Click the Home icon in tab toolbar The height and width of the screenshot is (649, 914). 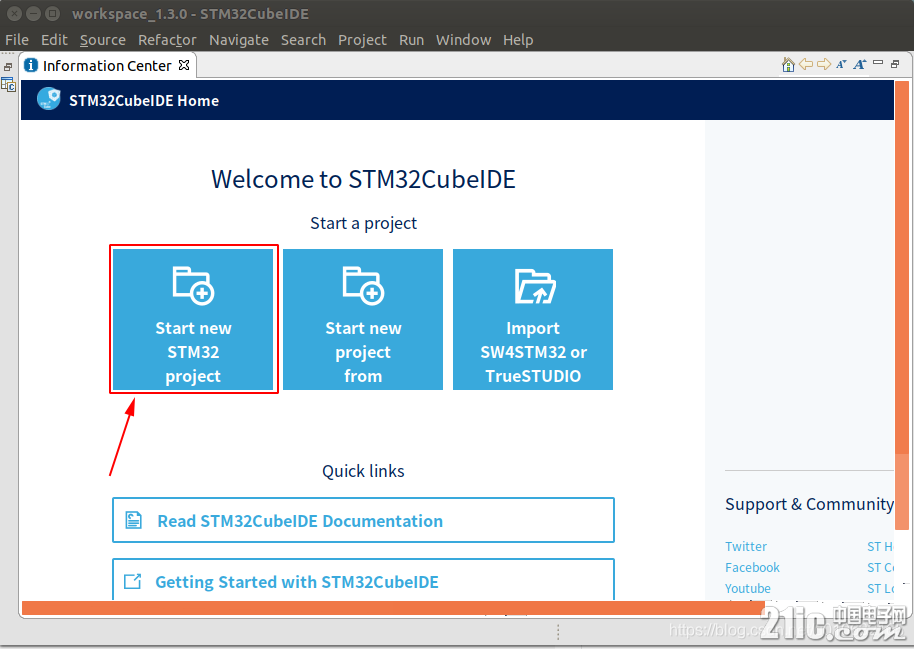point(788,65)
